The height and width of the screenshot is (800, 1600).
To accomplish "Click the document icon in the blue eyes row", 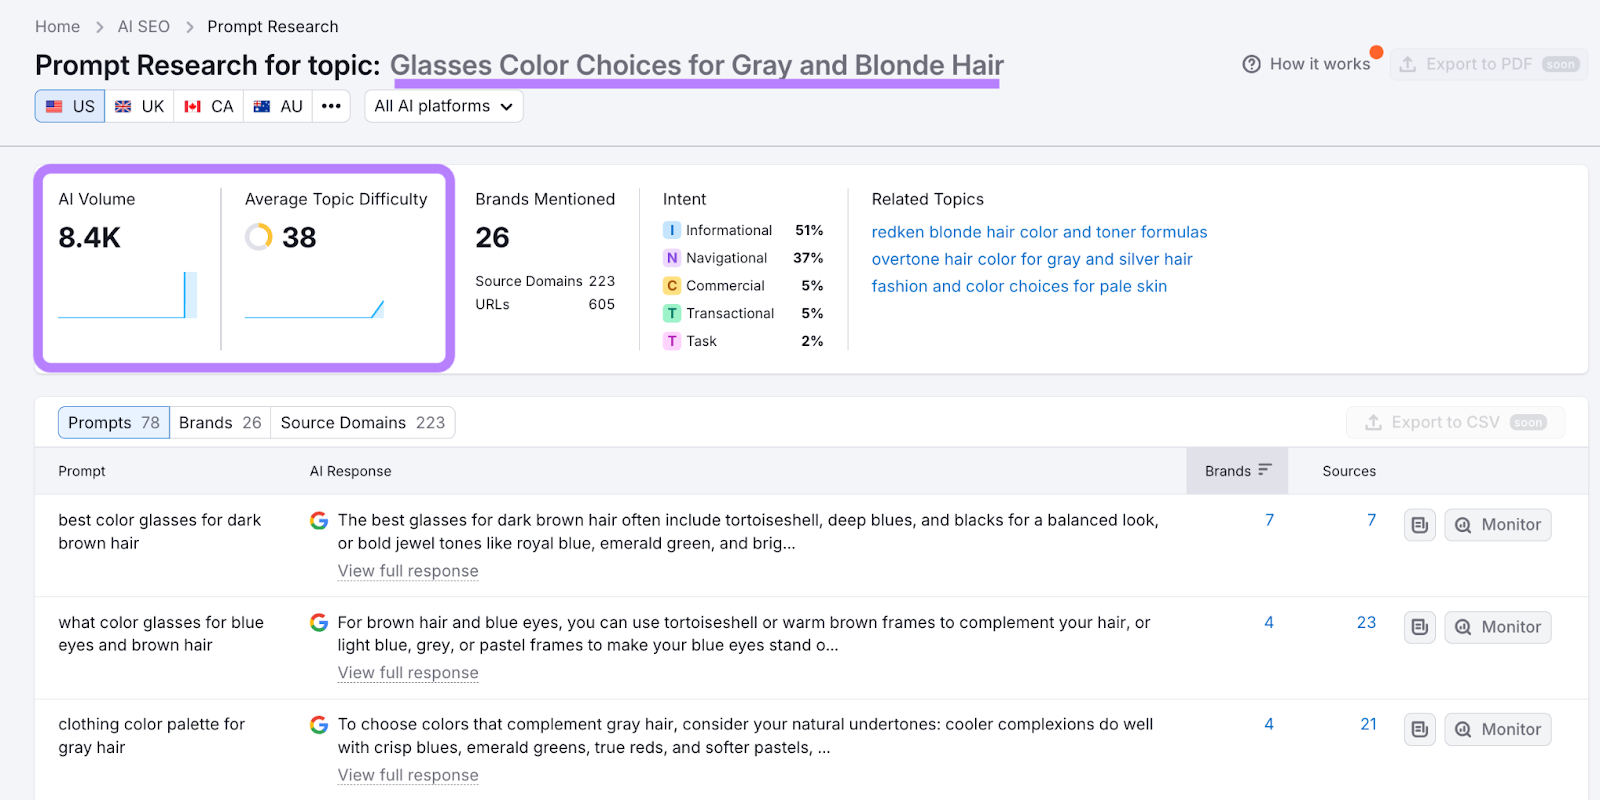I will (1419, 627).
